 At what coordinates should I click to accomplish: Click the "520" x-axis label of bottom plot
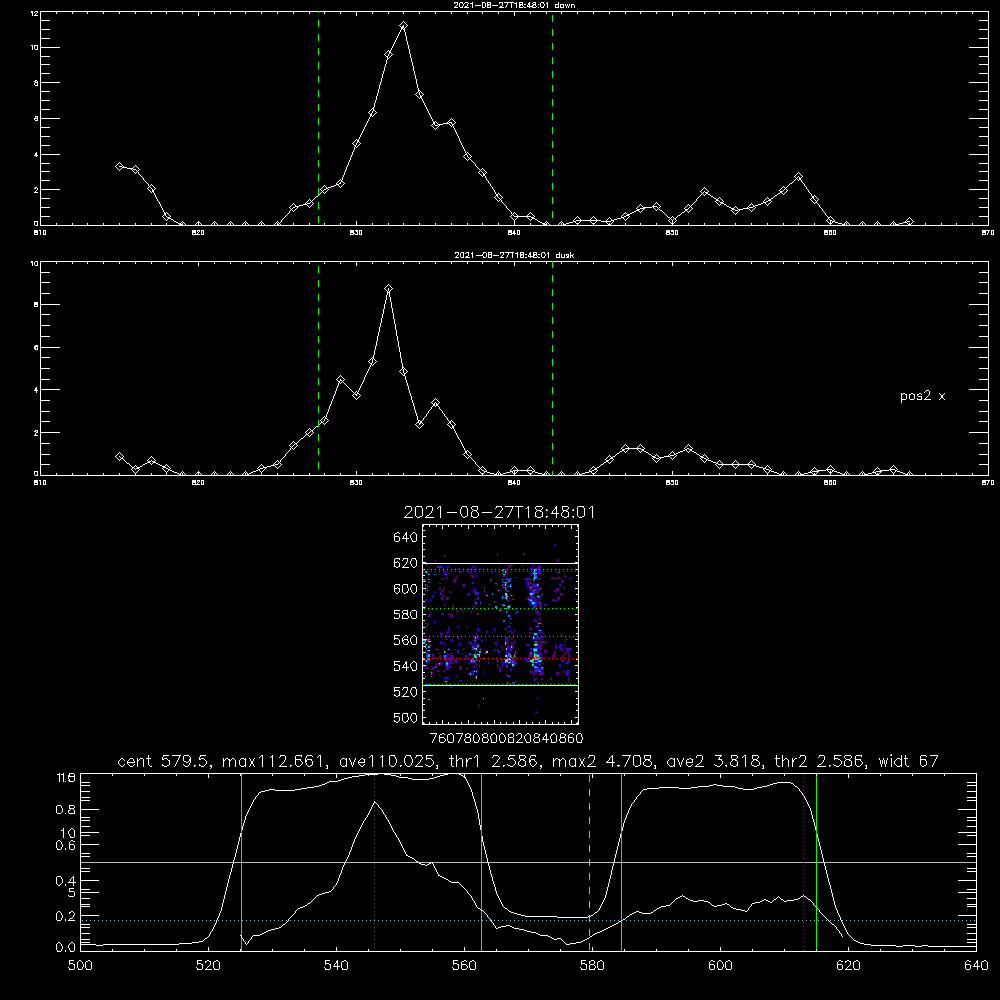[x=208, y=966]
